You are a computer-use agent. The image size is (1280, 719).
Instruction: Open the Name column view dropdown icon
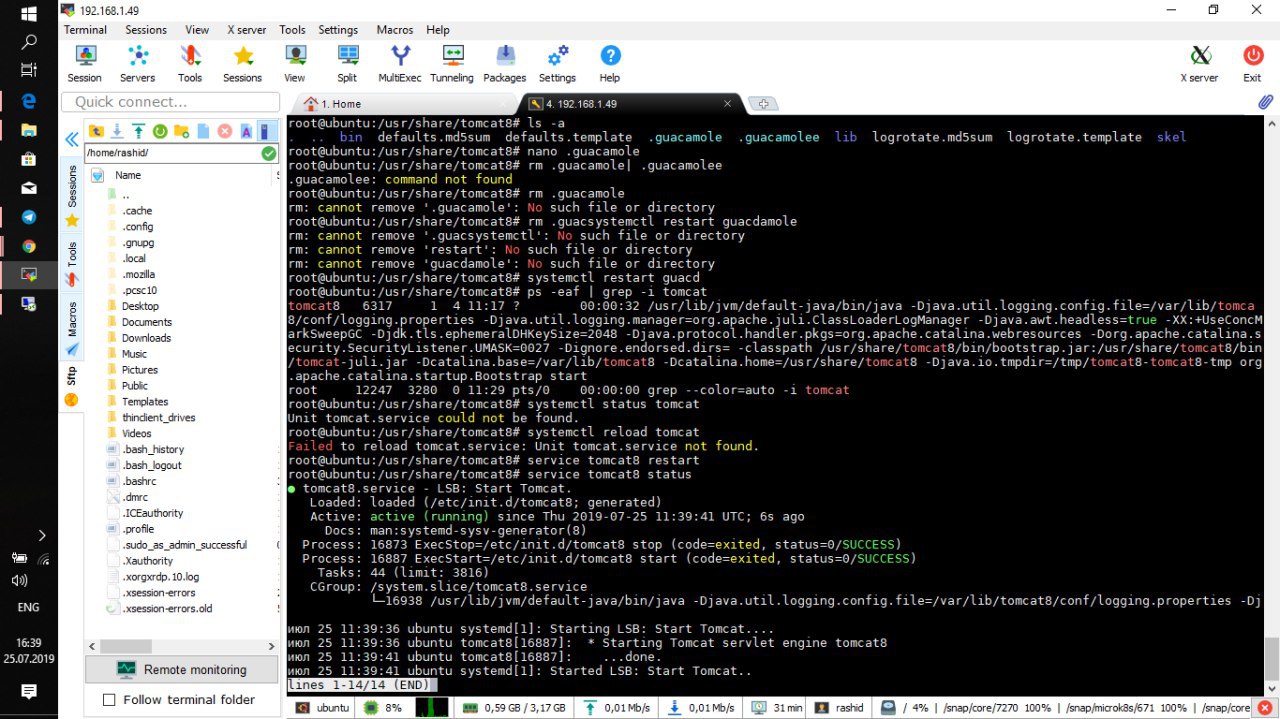pyautogui.click(x=97, y=175)
